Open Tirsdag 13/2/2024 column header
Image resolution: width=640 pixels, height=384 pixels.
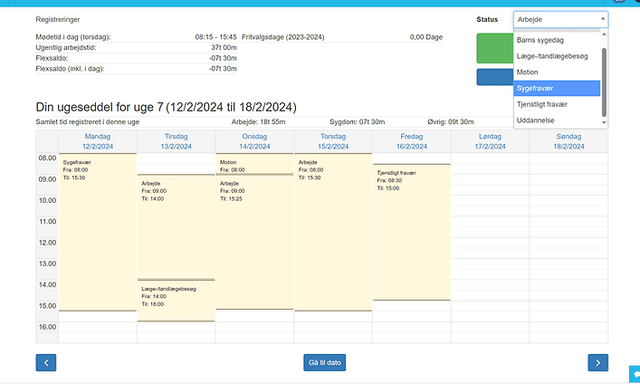(x=176, y=141)
